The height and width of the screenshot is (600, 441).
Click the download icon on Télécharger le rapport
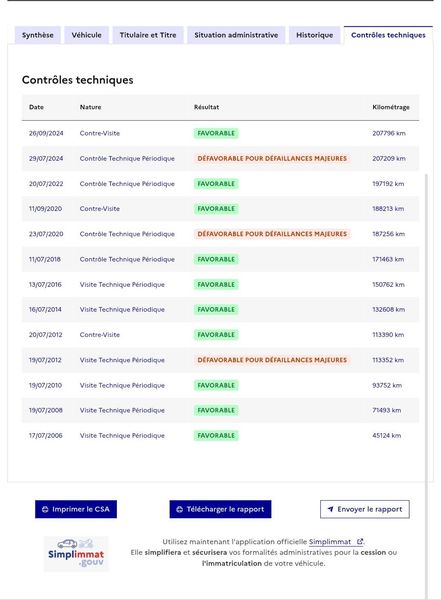coord(179,509)
